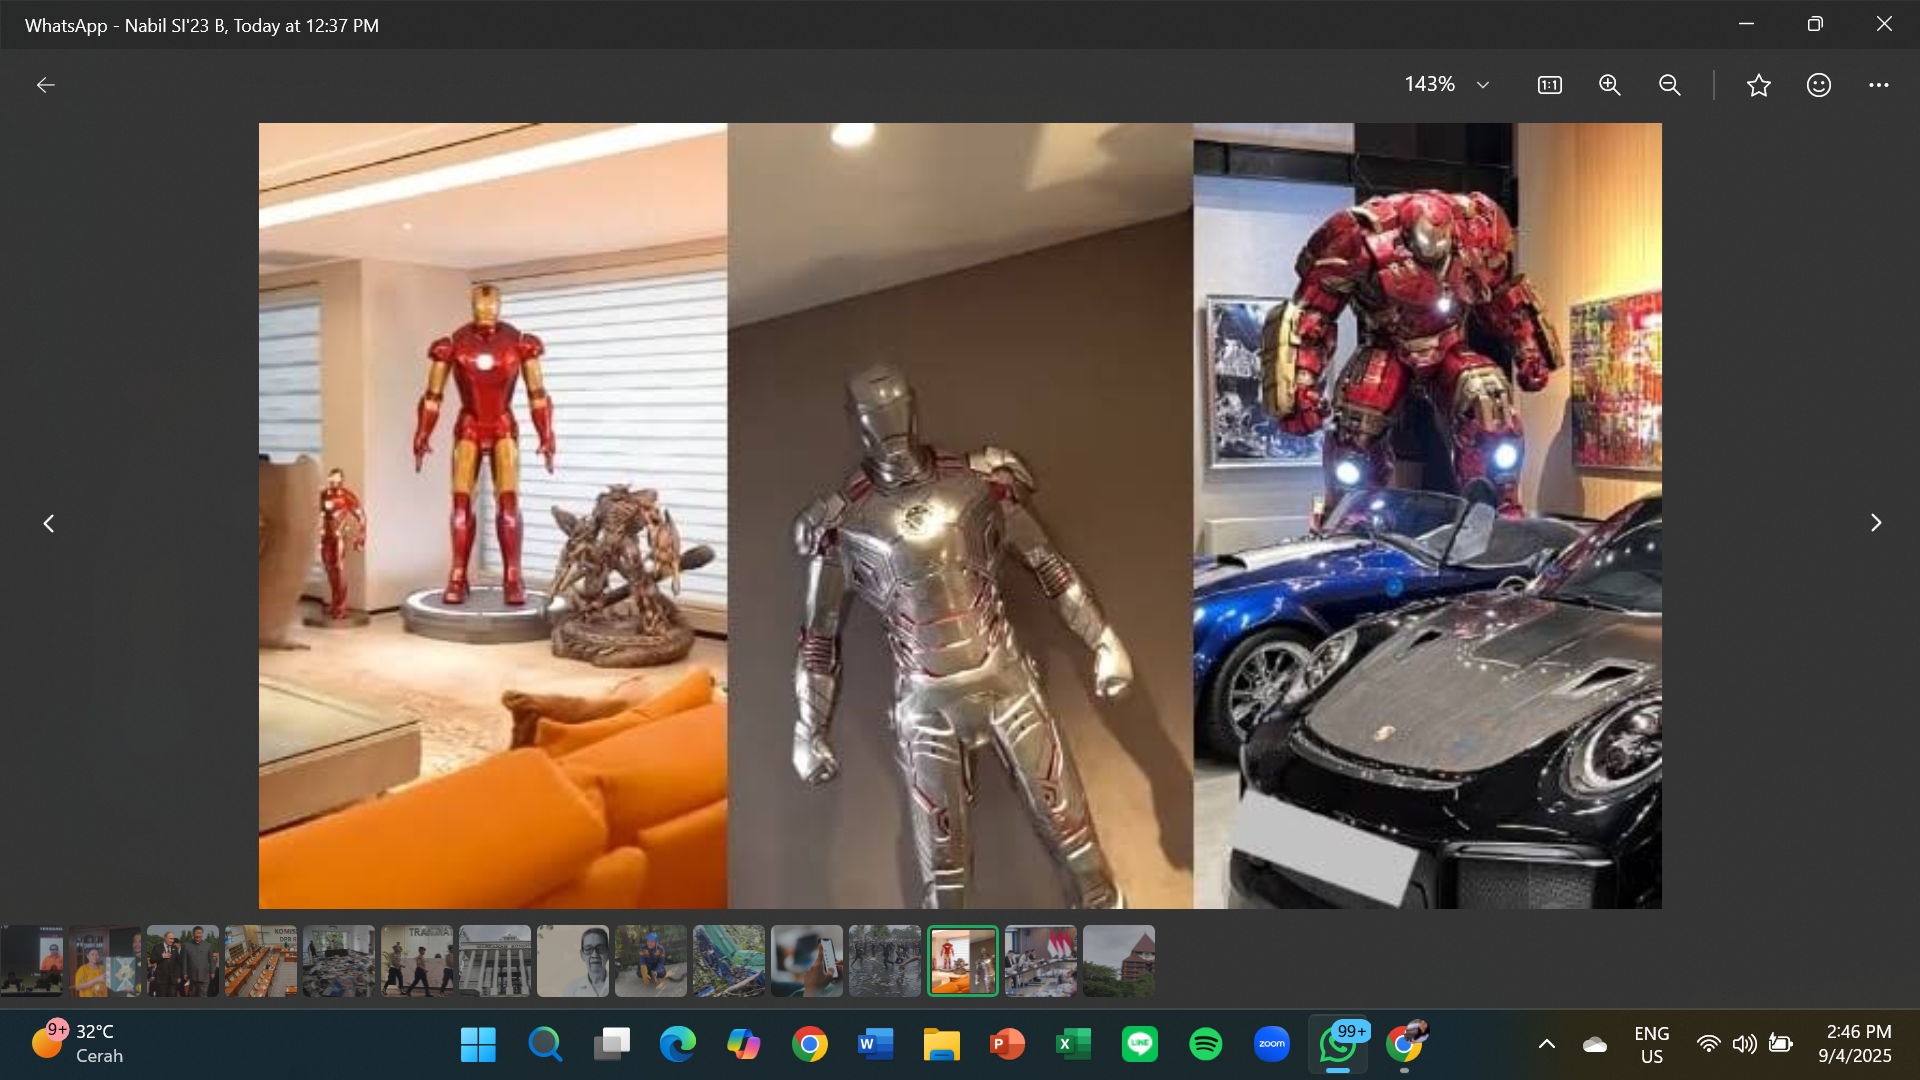The width and height of the screenshot is (1920, 1080).
Task: Select the thumbnail of a meeting with red-white flags
Action: [1041, 961]
